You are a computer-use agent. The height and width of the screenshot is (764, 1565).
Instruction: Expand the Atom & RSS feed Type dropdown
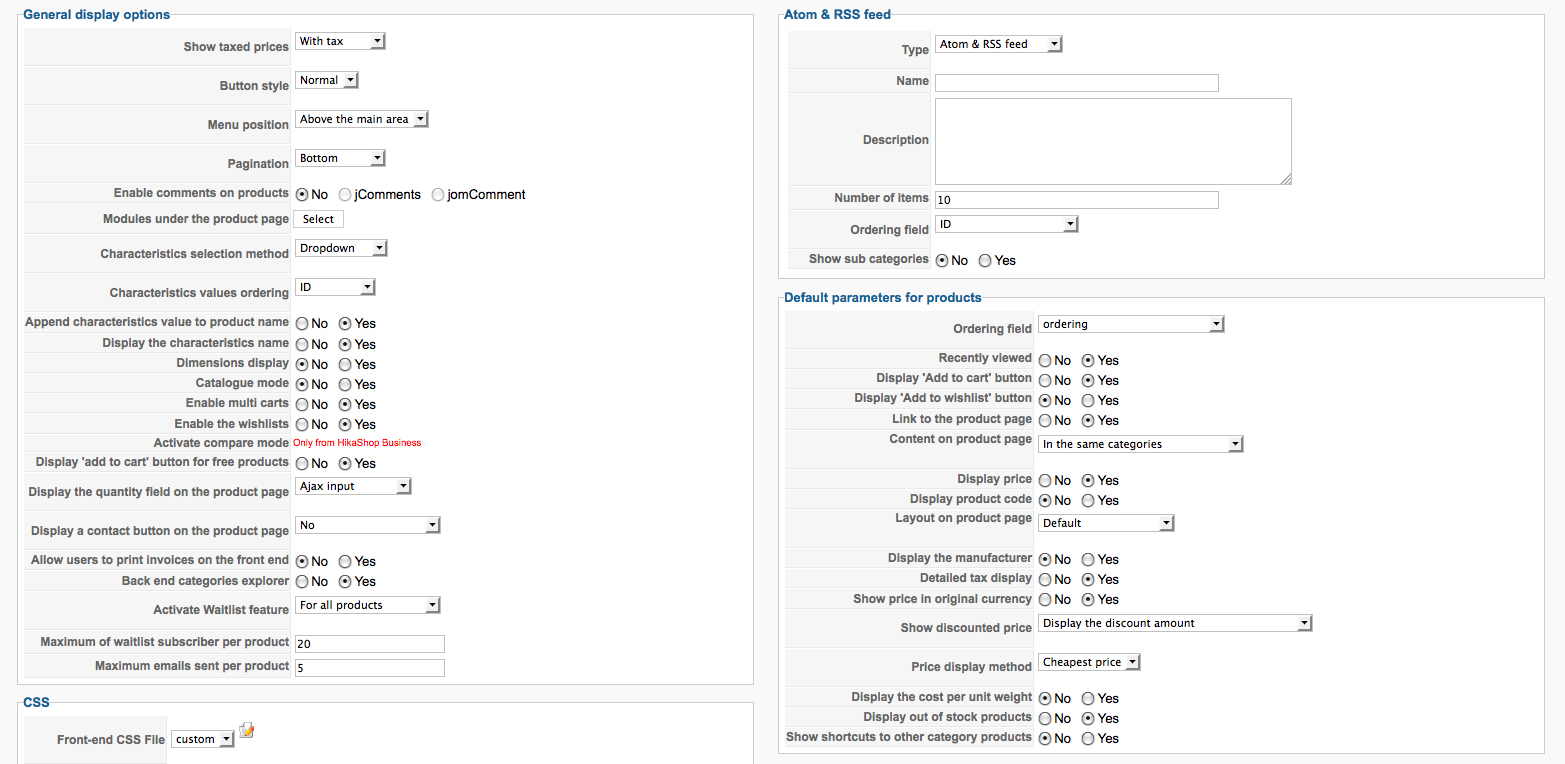[x=998, y=44]
